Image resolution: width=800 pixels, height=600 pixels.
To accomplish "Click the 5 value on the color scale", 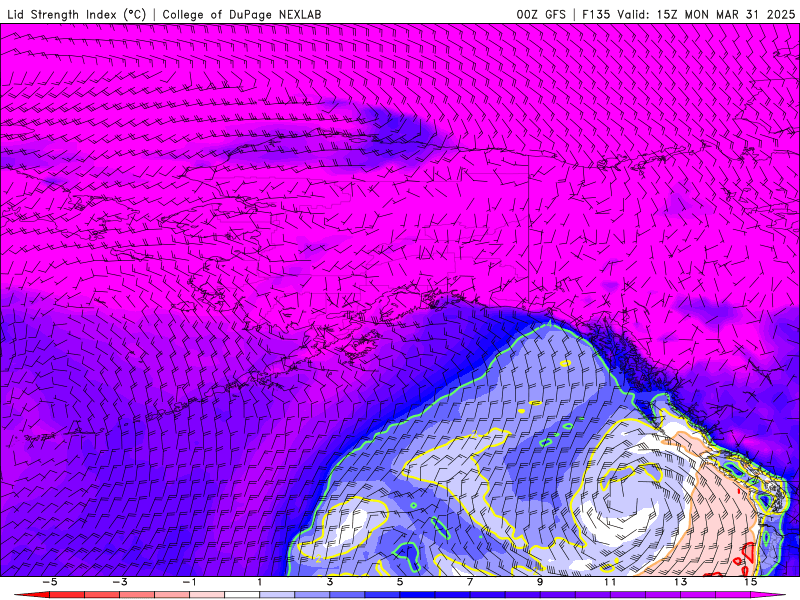I will pos(400,582).
